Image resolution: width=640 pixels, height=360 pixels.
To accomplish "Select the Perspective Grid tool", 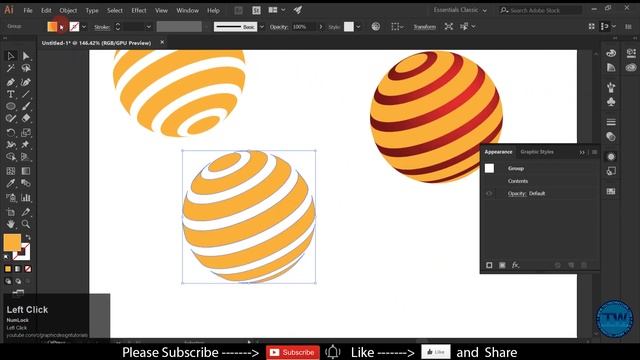I will 26,157.
